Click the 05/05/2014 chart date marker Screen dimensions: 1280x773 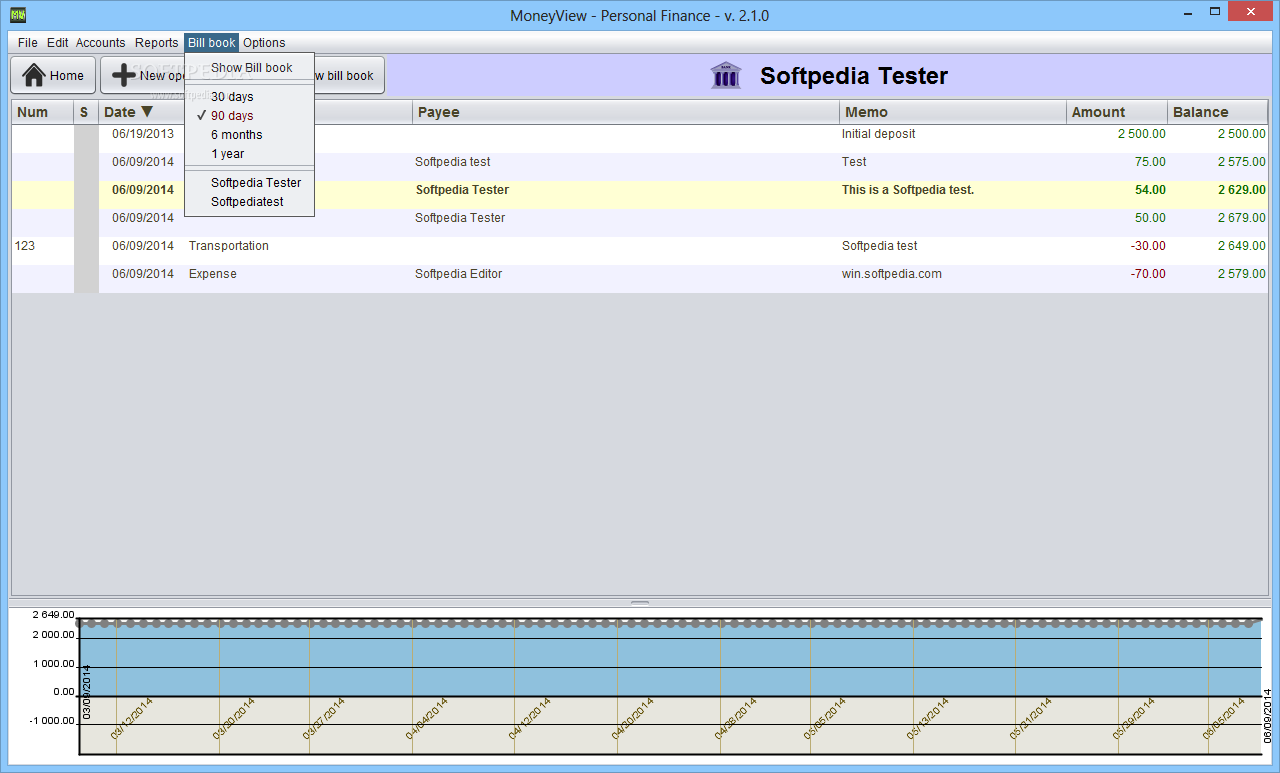(825, 718)
